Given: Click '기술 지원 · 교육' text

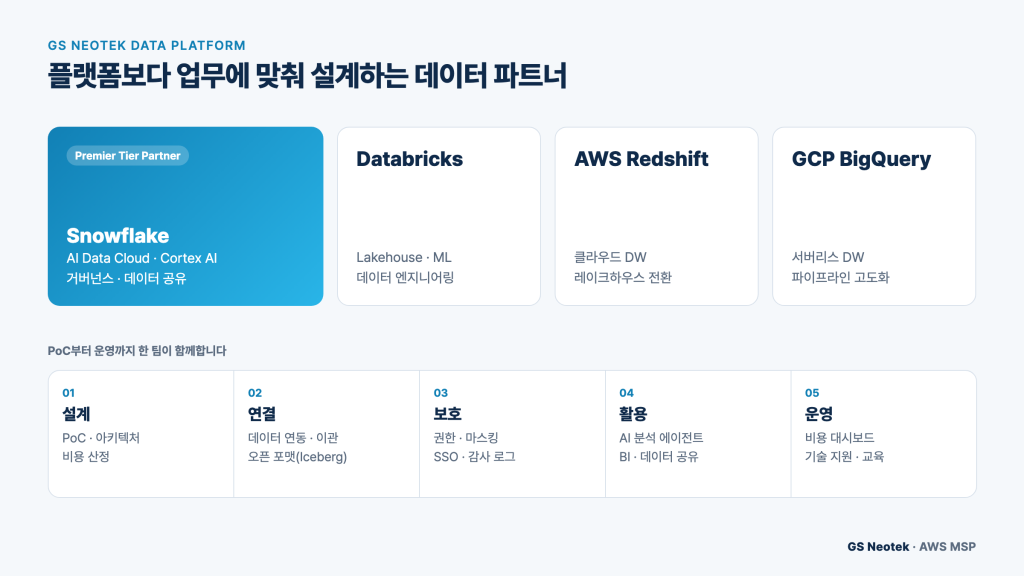Looking at the screenshot, I should pos(844,456).
